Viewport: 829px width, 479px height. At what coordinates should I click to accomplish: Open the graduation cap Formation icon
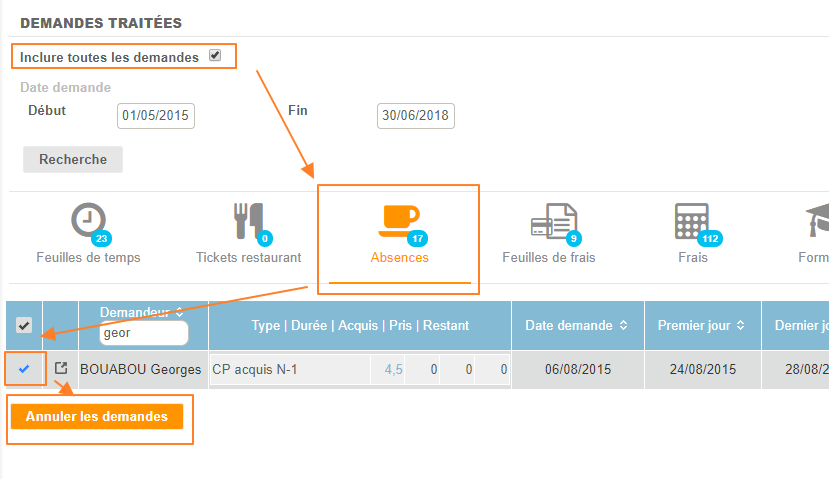[x=817, y=220]
